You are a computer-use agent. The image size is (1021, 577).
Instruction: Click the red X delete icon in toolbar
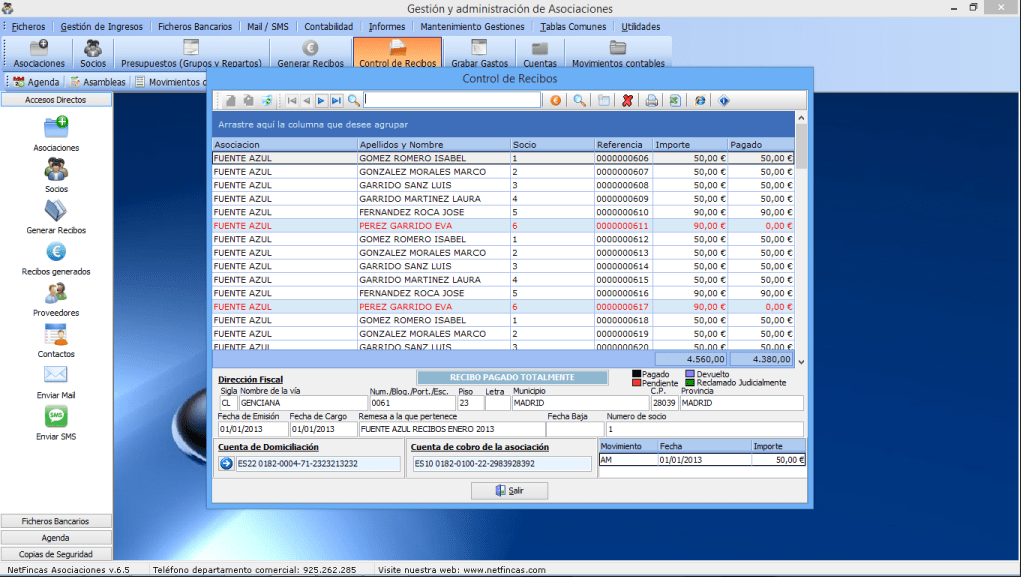[x=628, y=100]
